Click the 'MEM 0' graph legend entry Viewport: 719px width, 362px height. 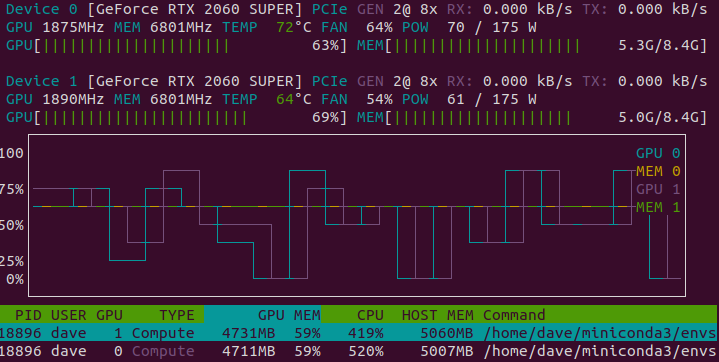pos(658,171)
